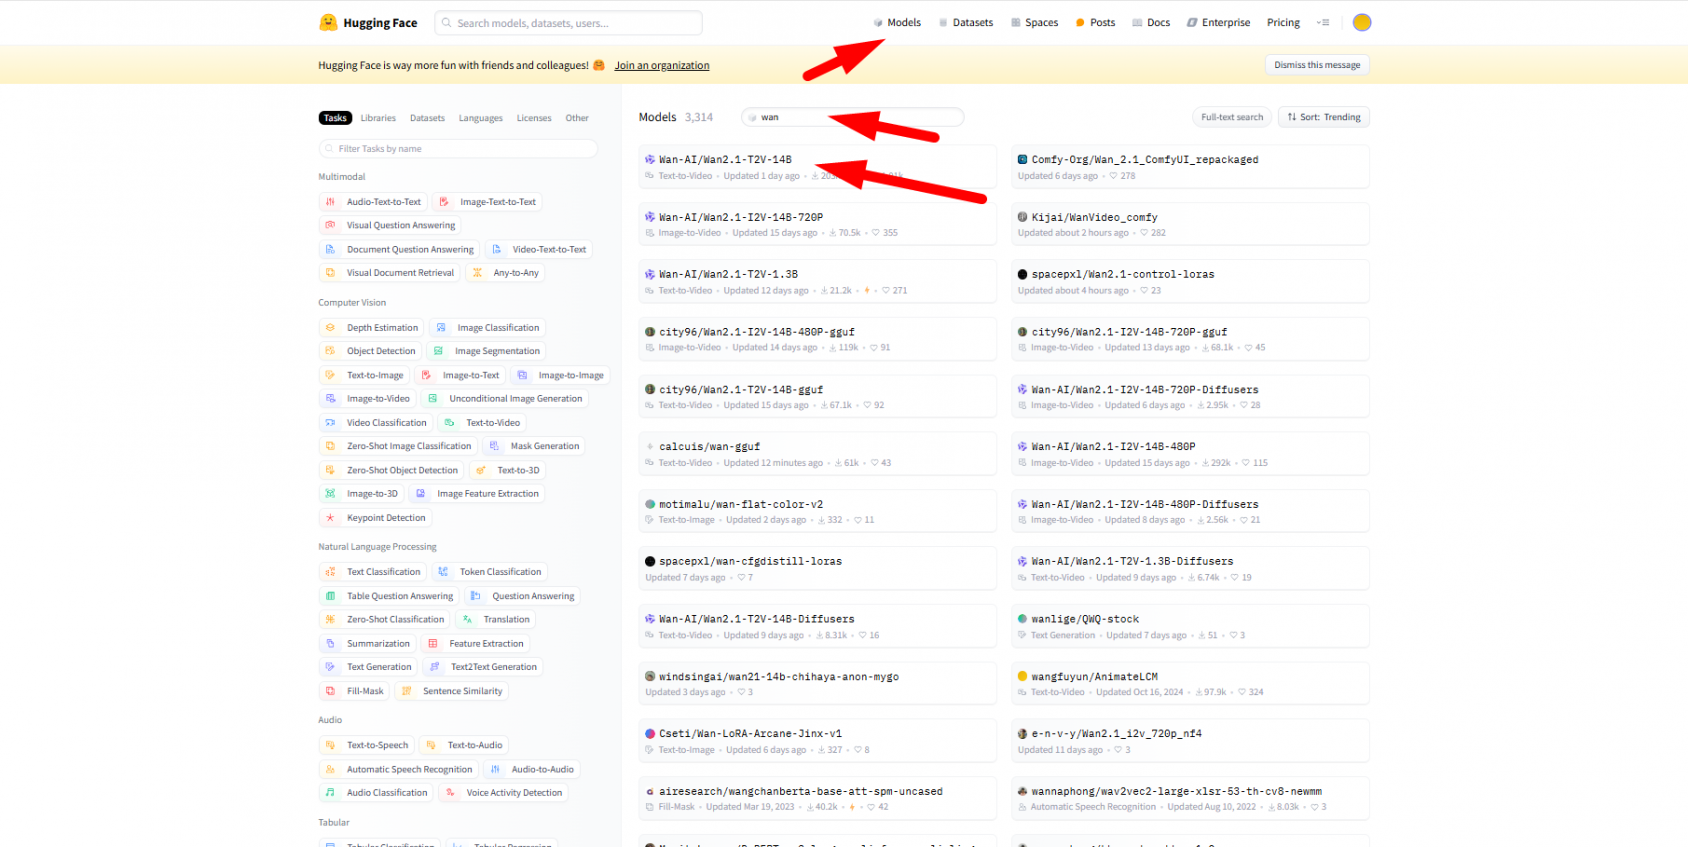
Task: Open Wan-AI/Wan2.1-I2V-14B-720P model
Action: 818,224
